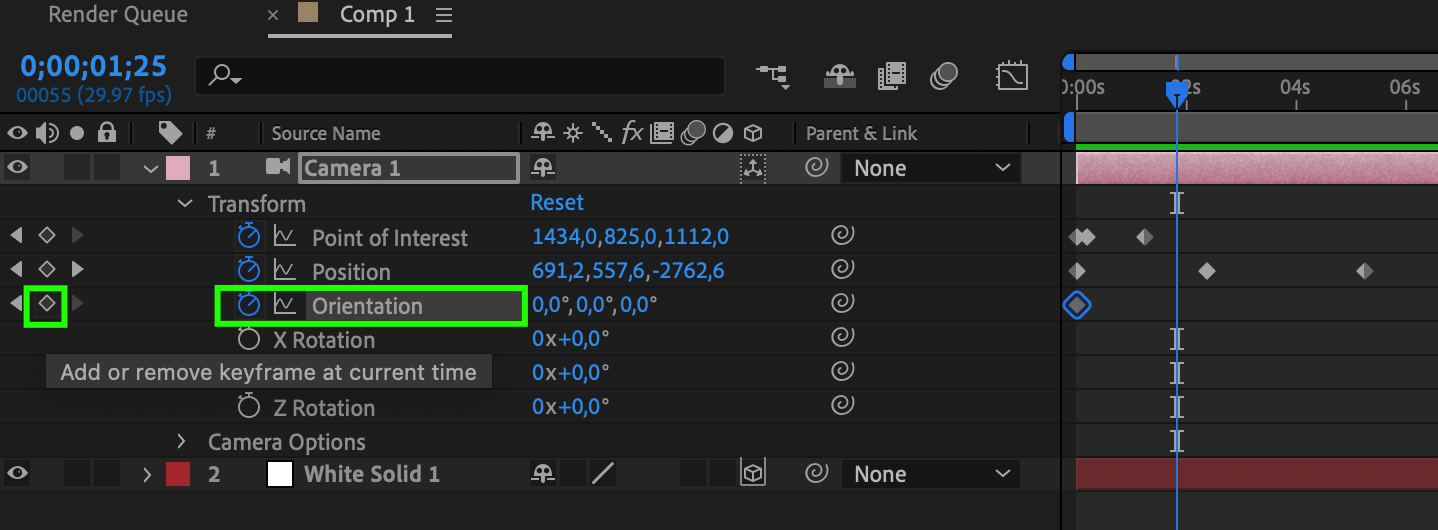Image resolution: width=1438 pixels, height=530 pixels.
Task: Click the camera icon beside Camera 1
Action: [x=277, y=167]
